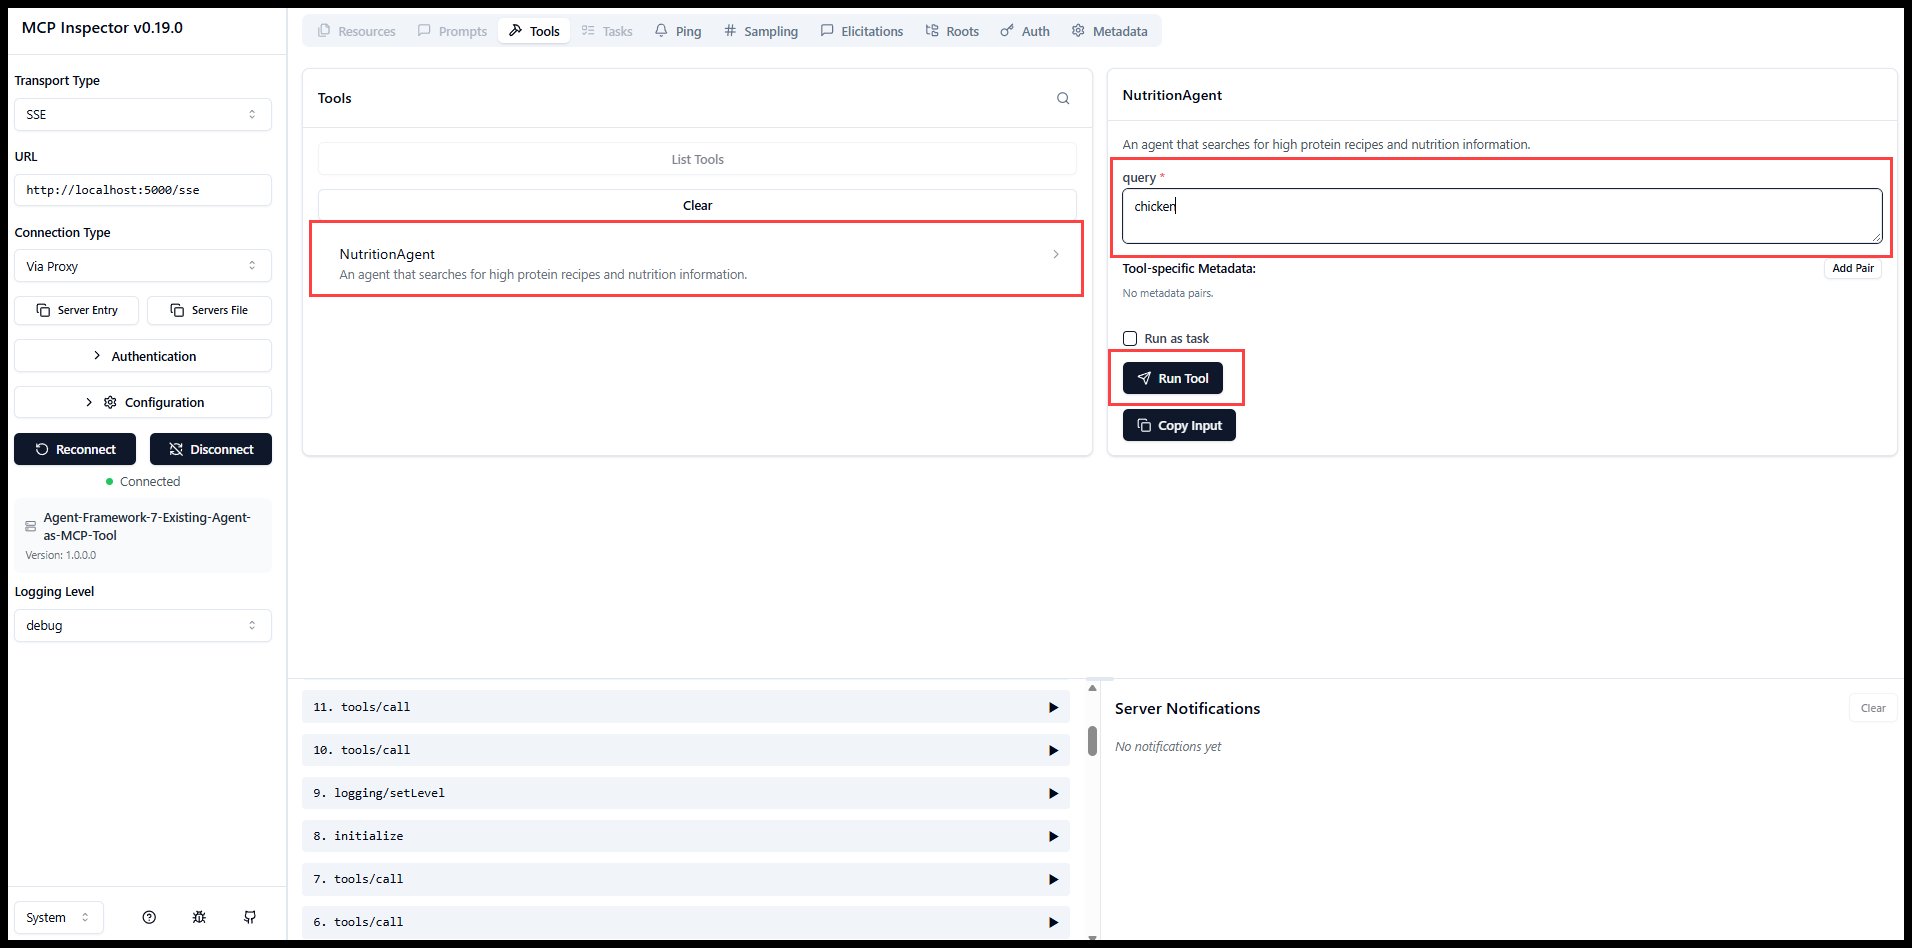
Task: Click the hash icon on the Sampling tab
Action: tap(729, 31)
